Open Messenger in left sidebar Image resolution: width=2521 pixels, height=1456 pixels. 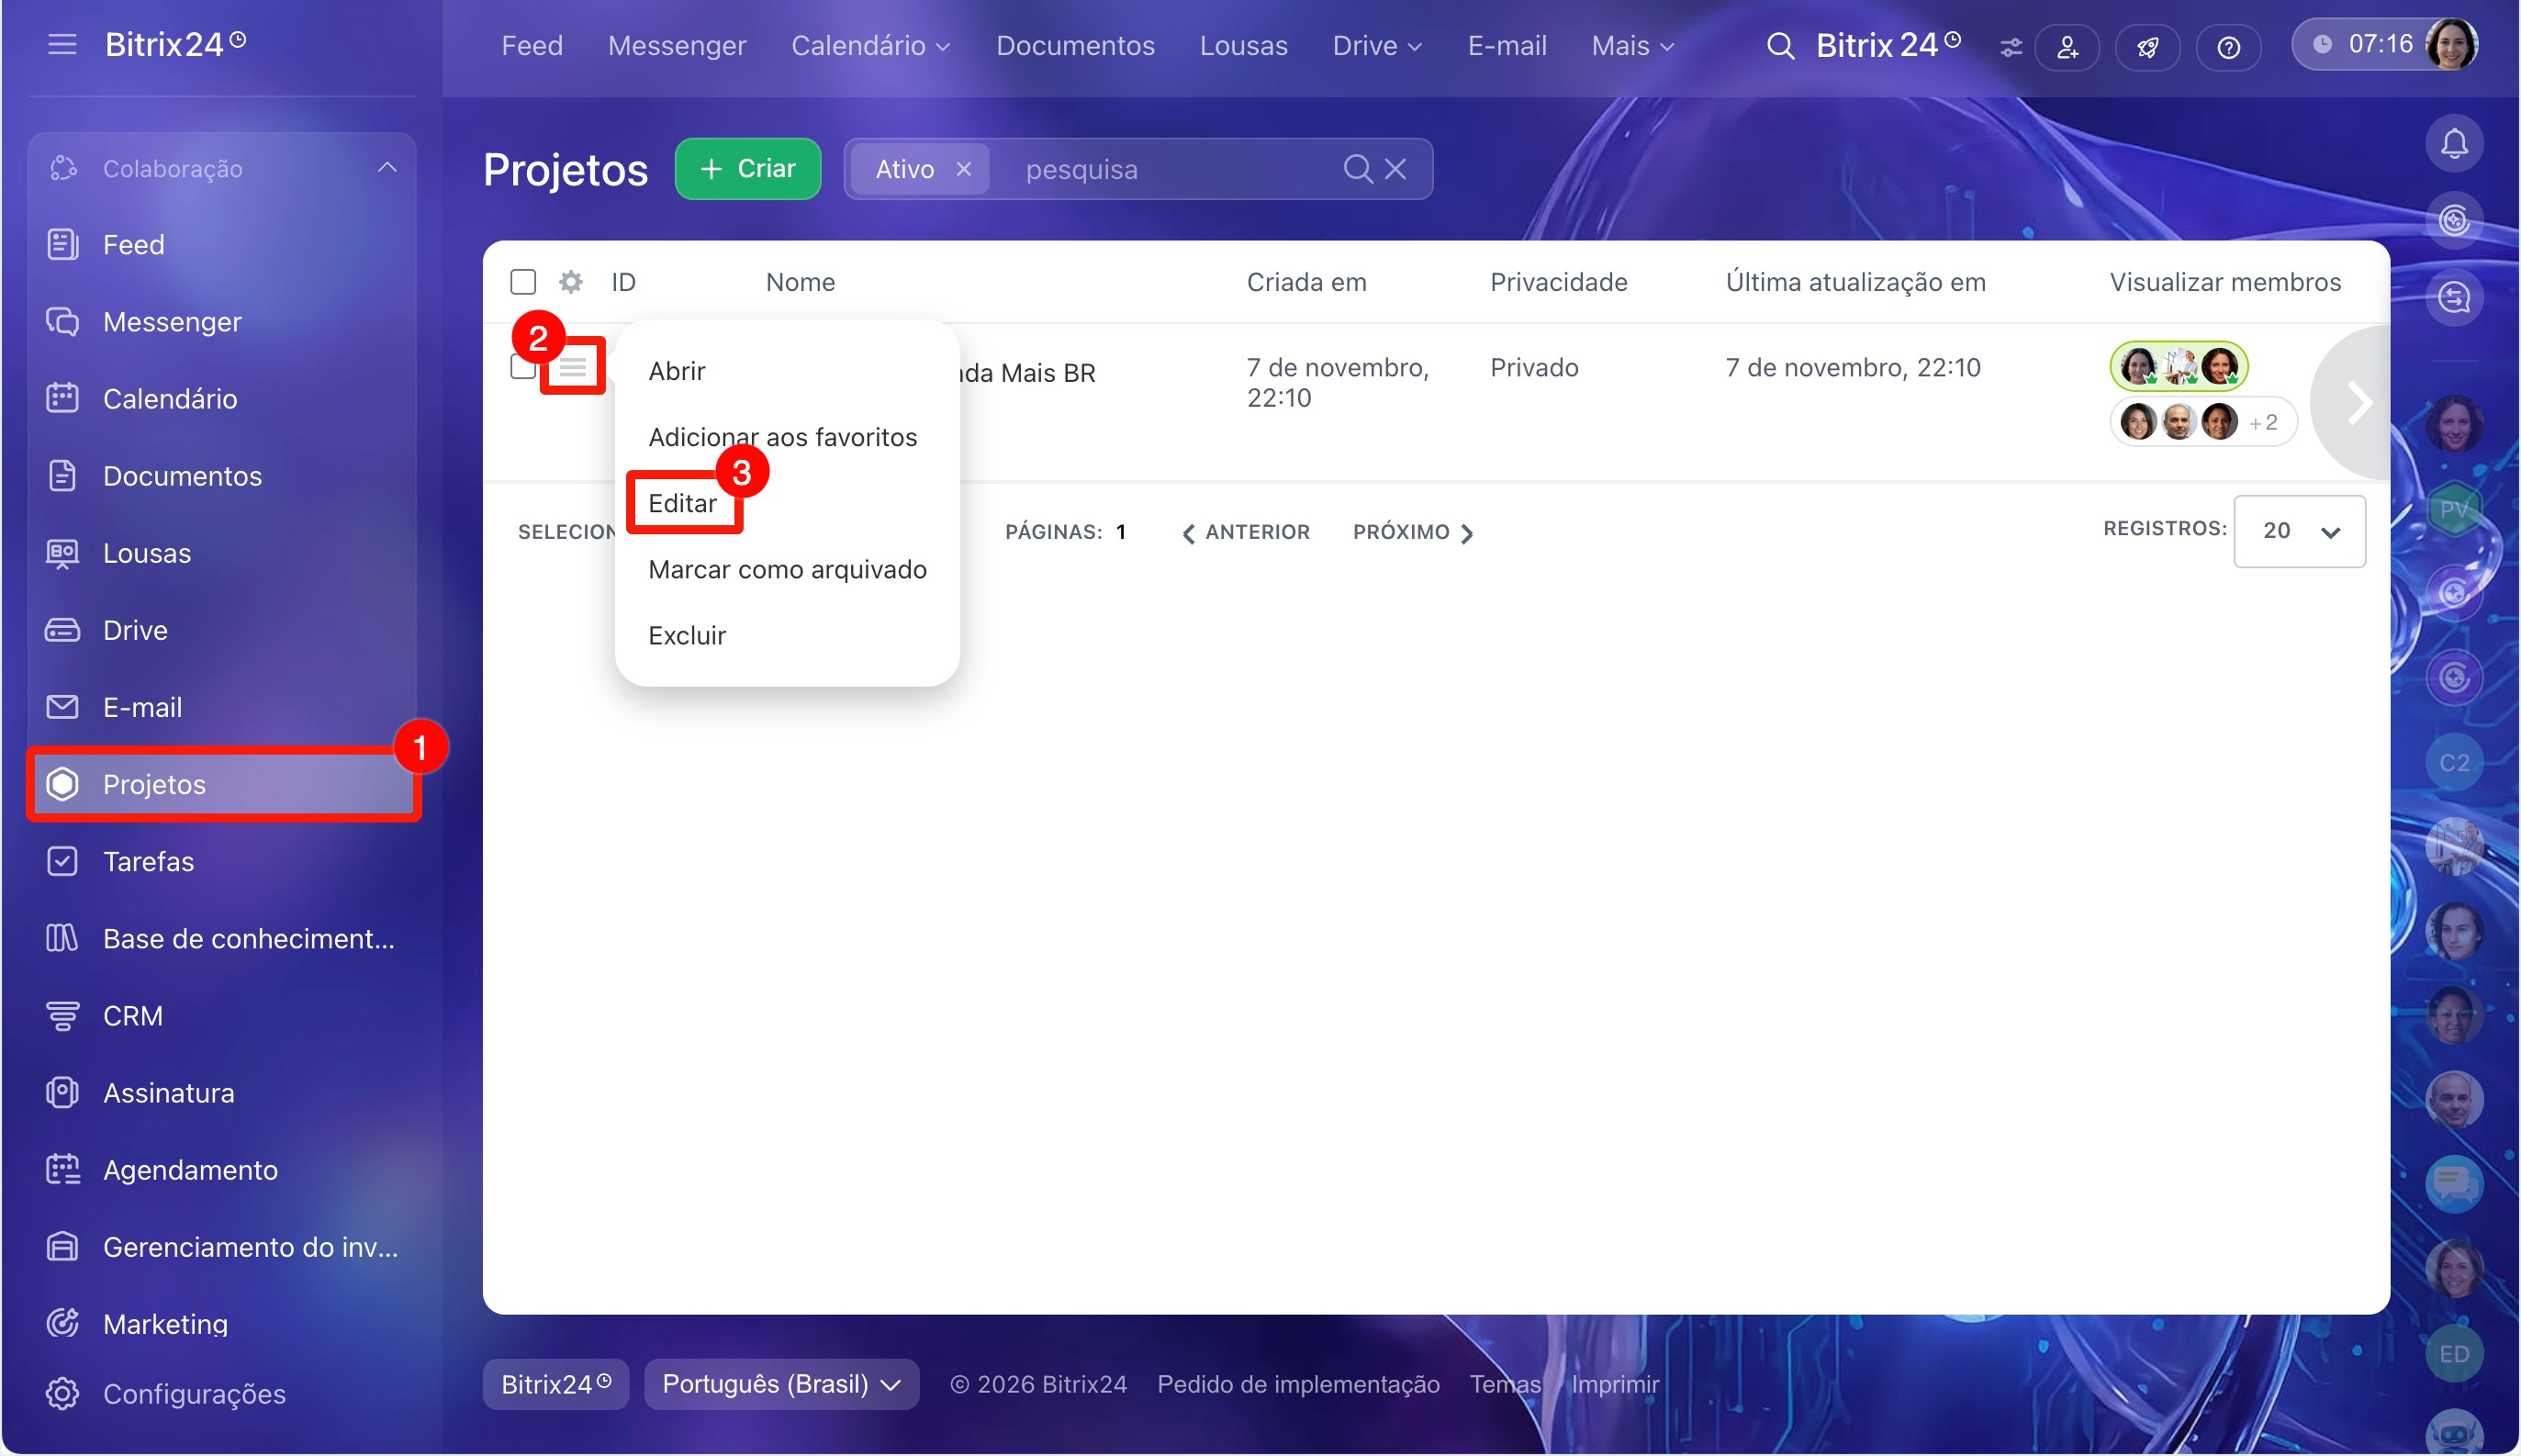pyautogui.click(x=221, y=322)
